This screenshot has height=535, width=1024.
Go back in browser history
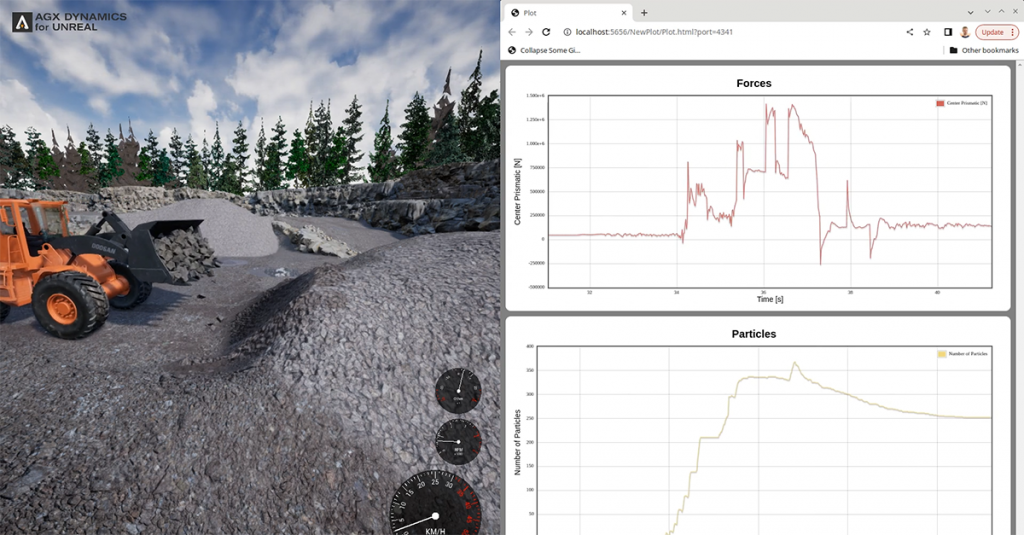pyautogui.click(x=512, y=32)
